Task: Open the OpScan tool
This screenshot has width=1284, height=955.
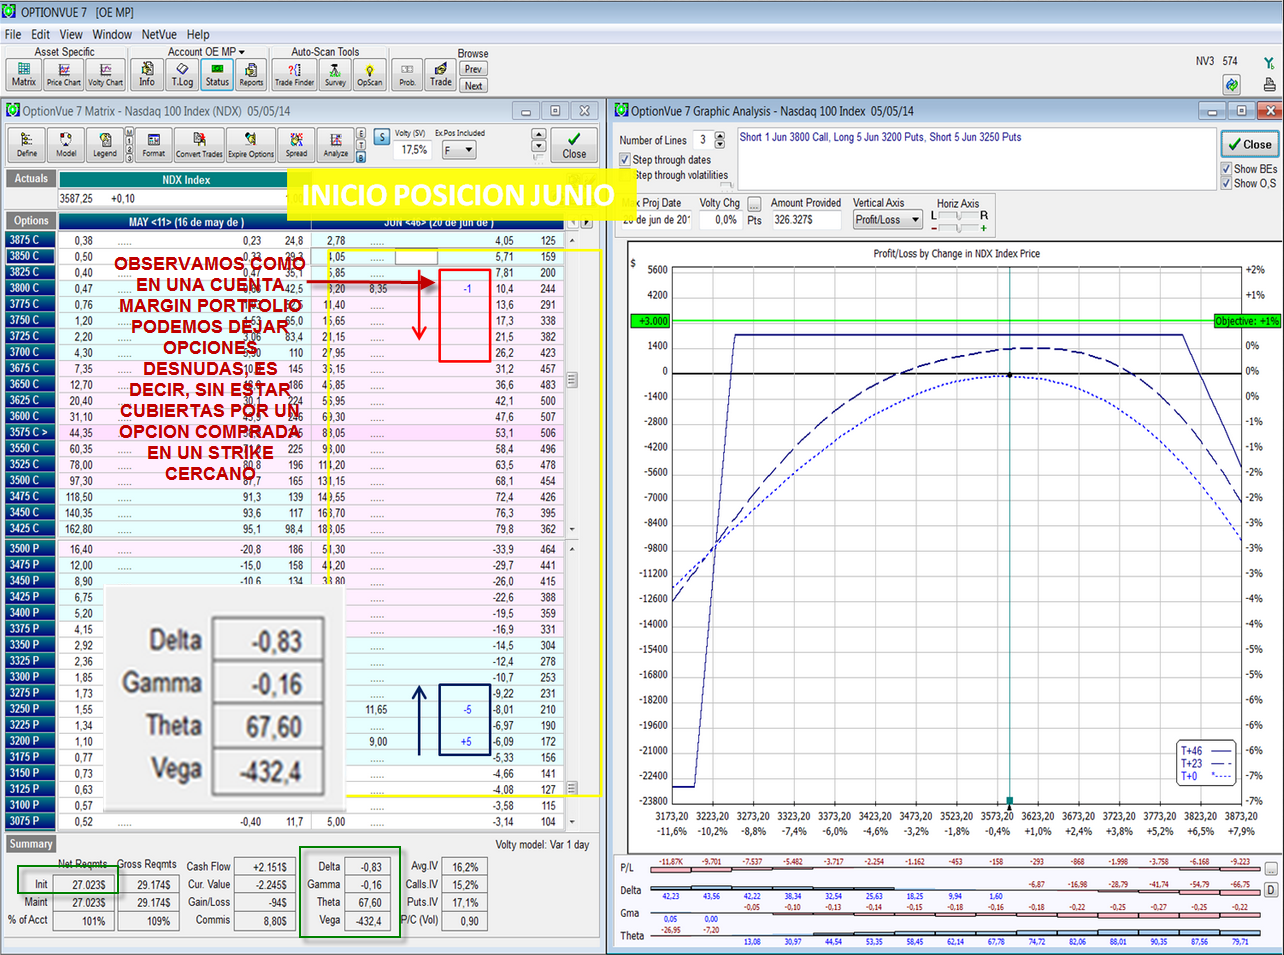Action: [369, 74]
